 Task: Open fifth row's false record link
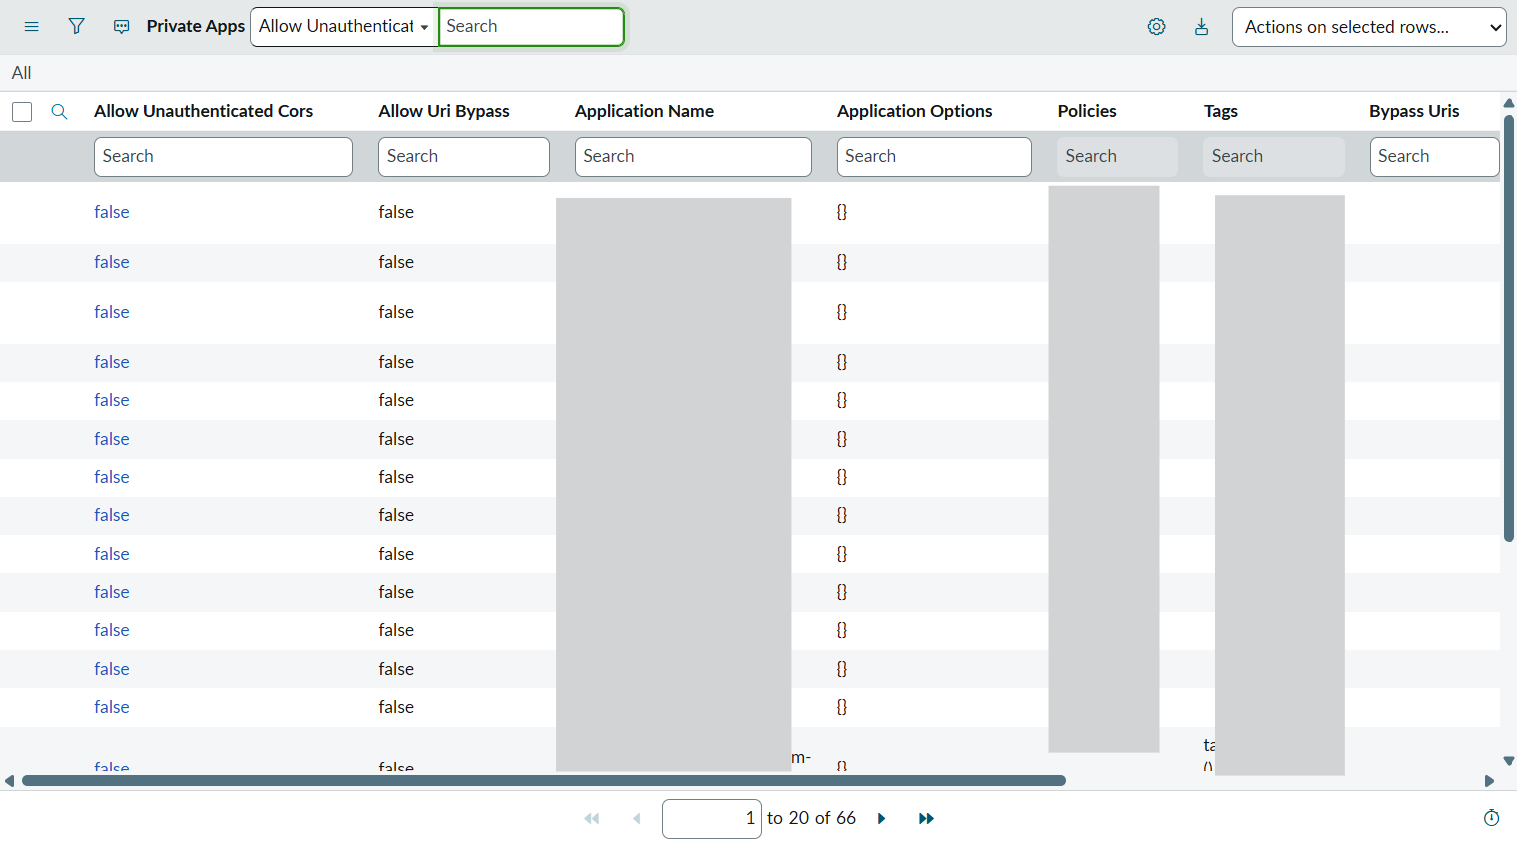[x=112, y=400]
